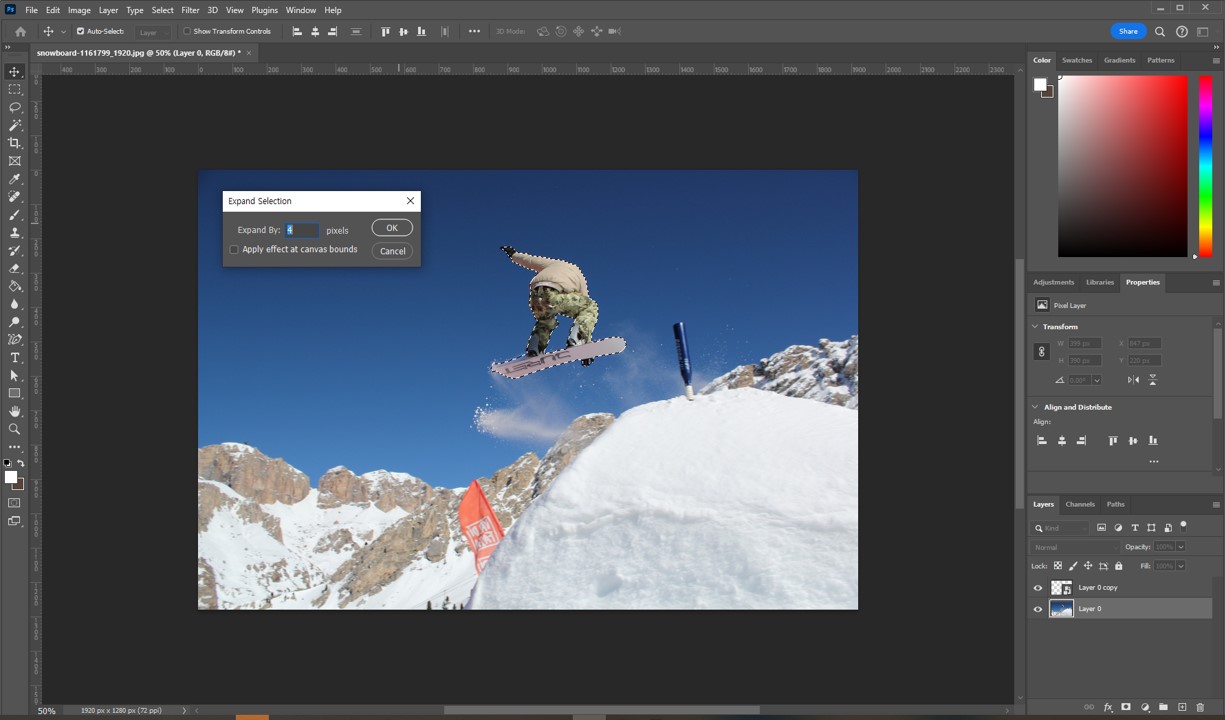Toggle the layer filter on/off switch
Image resolution: width=1225 pixels, height=720 pixels.
coord(1184,524)
